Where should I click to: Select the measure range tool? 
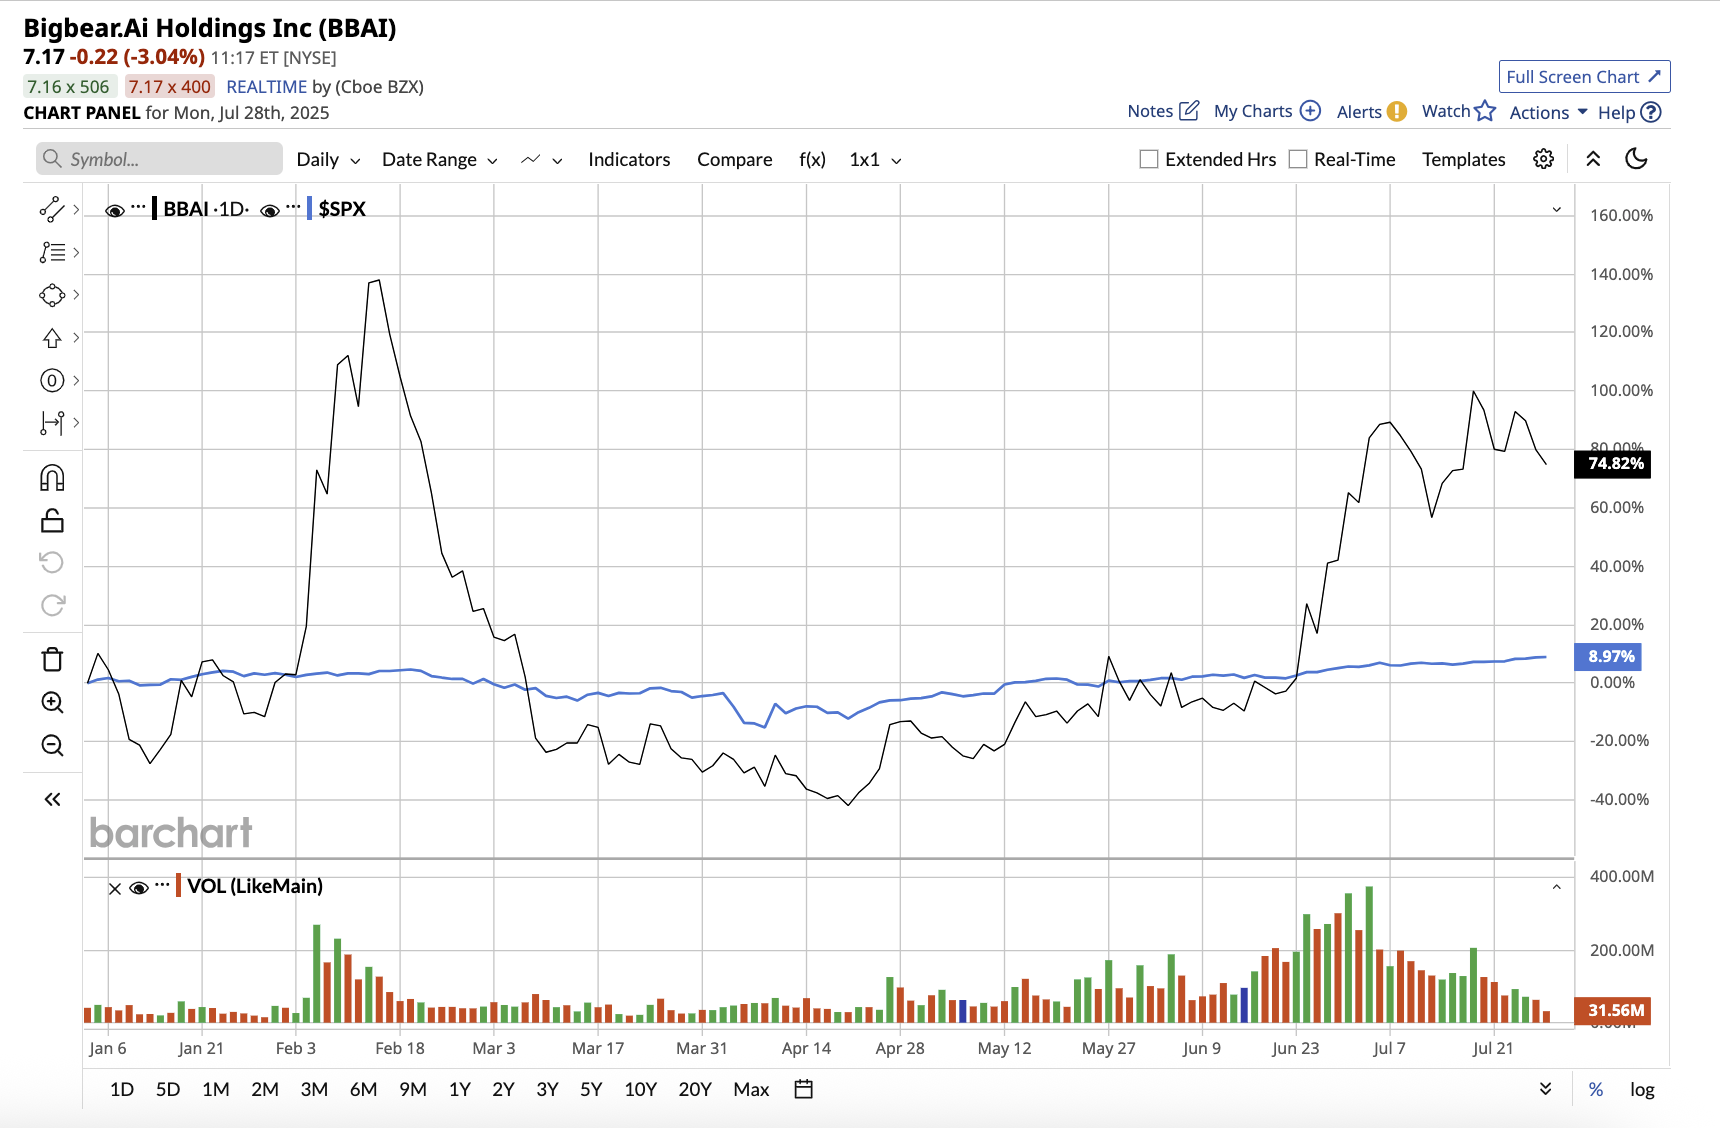coord(52,423)
